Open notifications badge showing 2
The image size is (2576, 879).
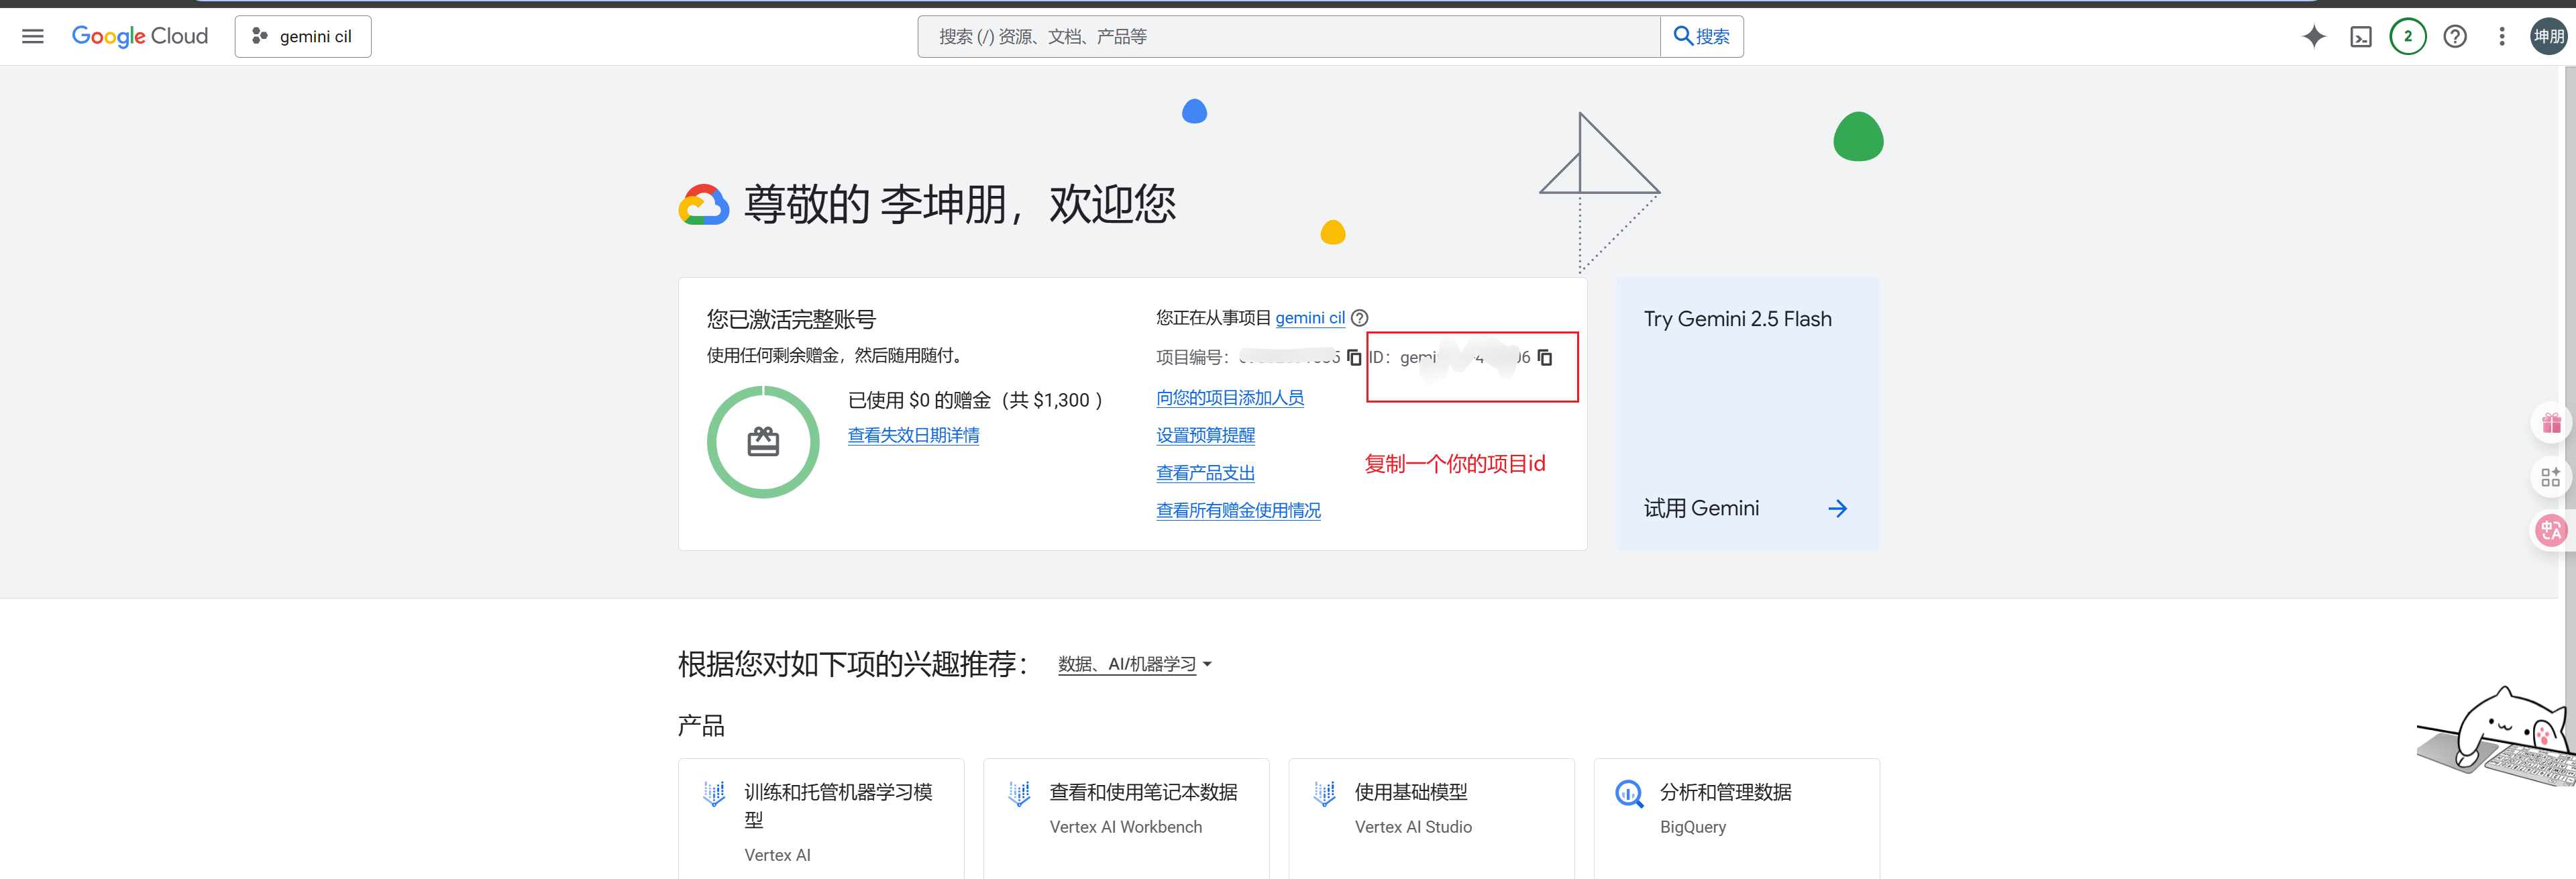coord(2407,37)
